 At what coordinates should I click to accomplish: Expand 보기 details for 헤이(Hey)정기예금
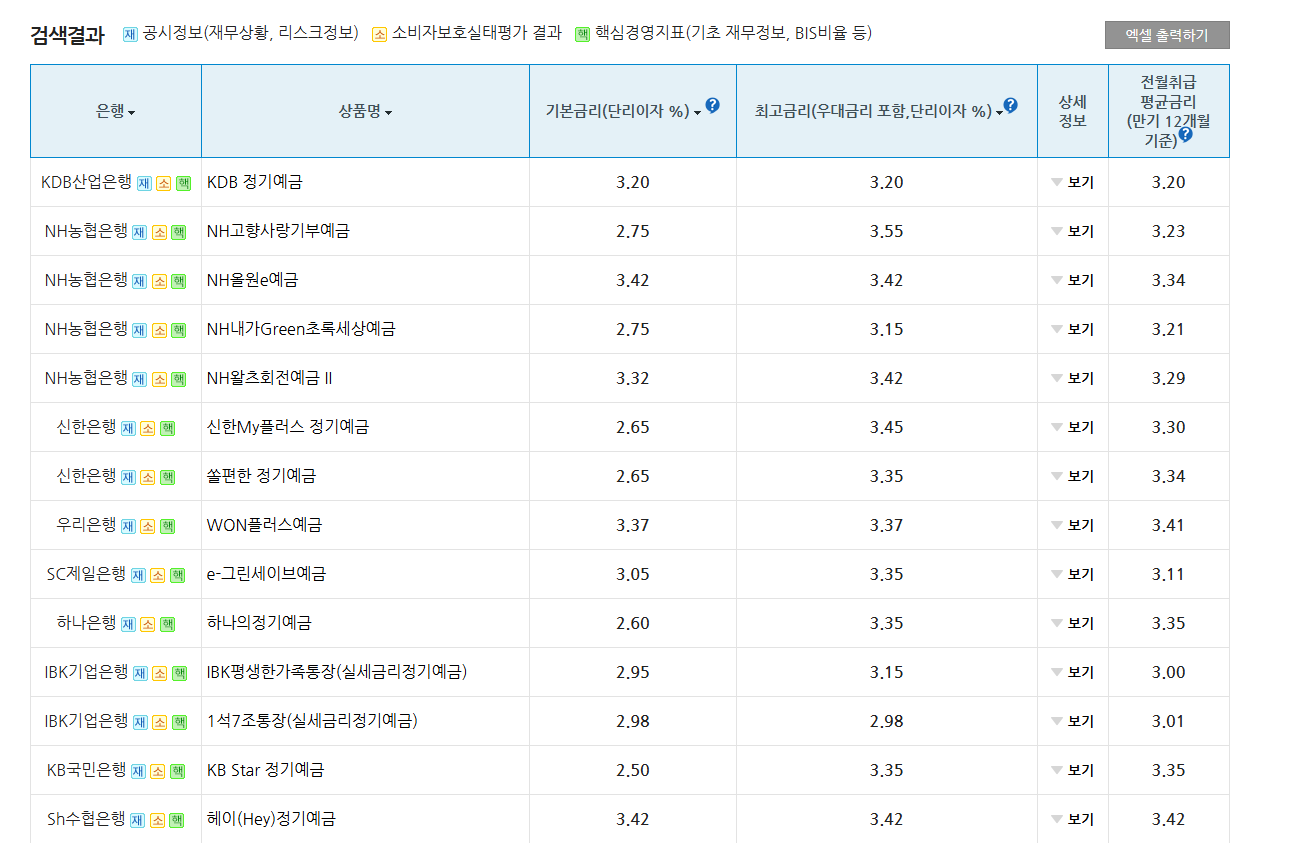point(1073,820)
